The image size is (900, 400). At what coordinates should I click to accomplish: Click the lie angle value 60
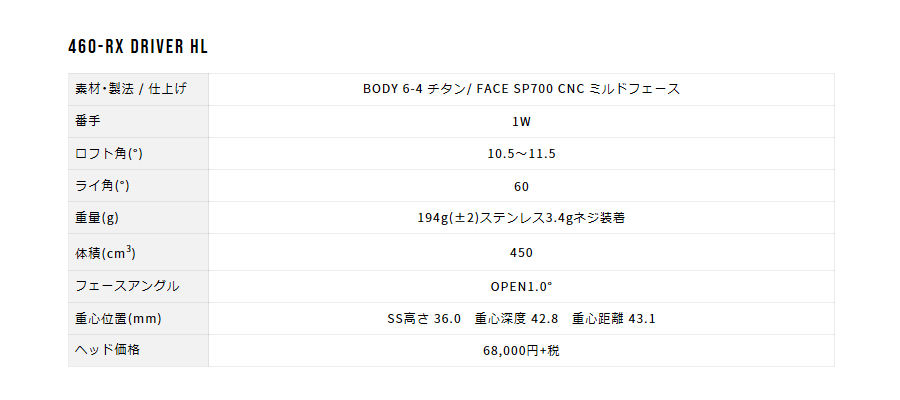click(522, 187)
